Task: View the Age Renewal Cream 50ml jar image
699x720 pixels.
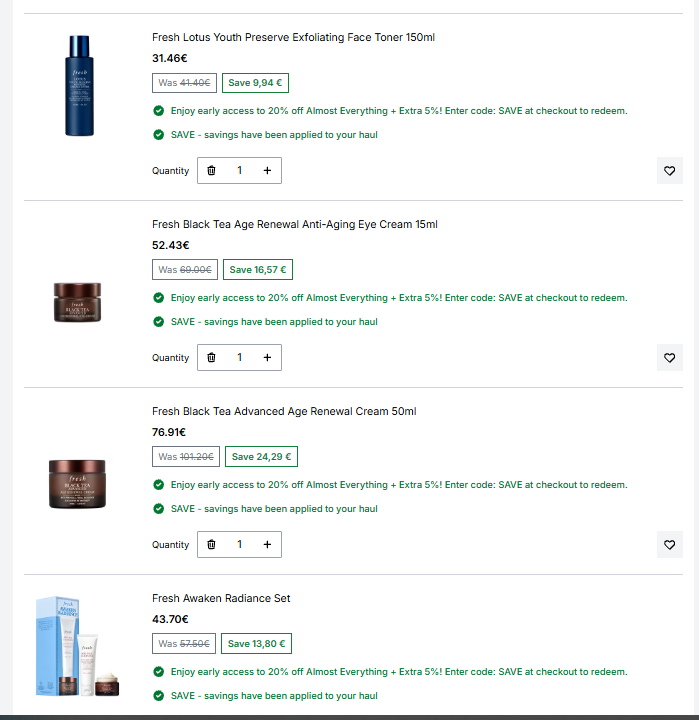Action: coord(77,484)
